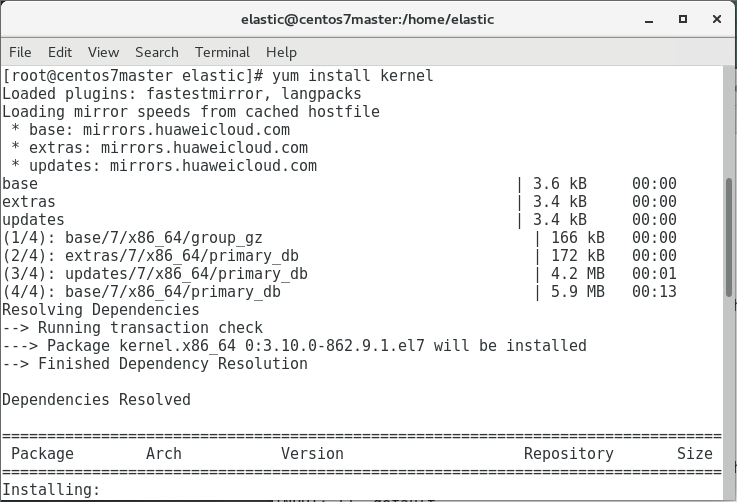Screen dimensions: 737x502
Task: Open the Search menu
Action: pyautogui.click(x=157, y=52)
